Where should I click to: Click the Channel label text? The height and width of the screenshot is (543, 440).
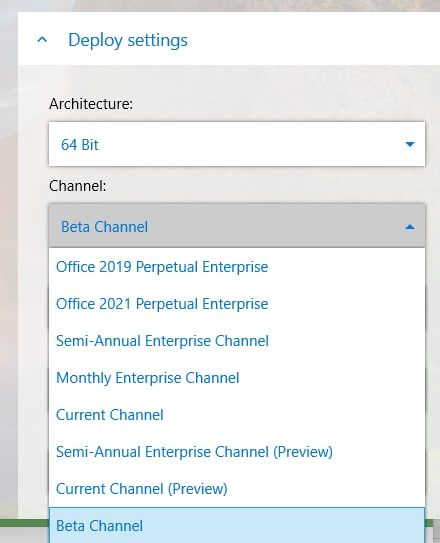coord(78,186)
